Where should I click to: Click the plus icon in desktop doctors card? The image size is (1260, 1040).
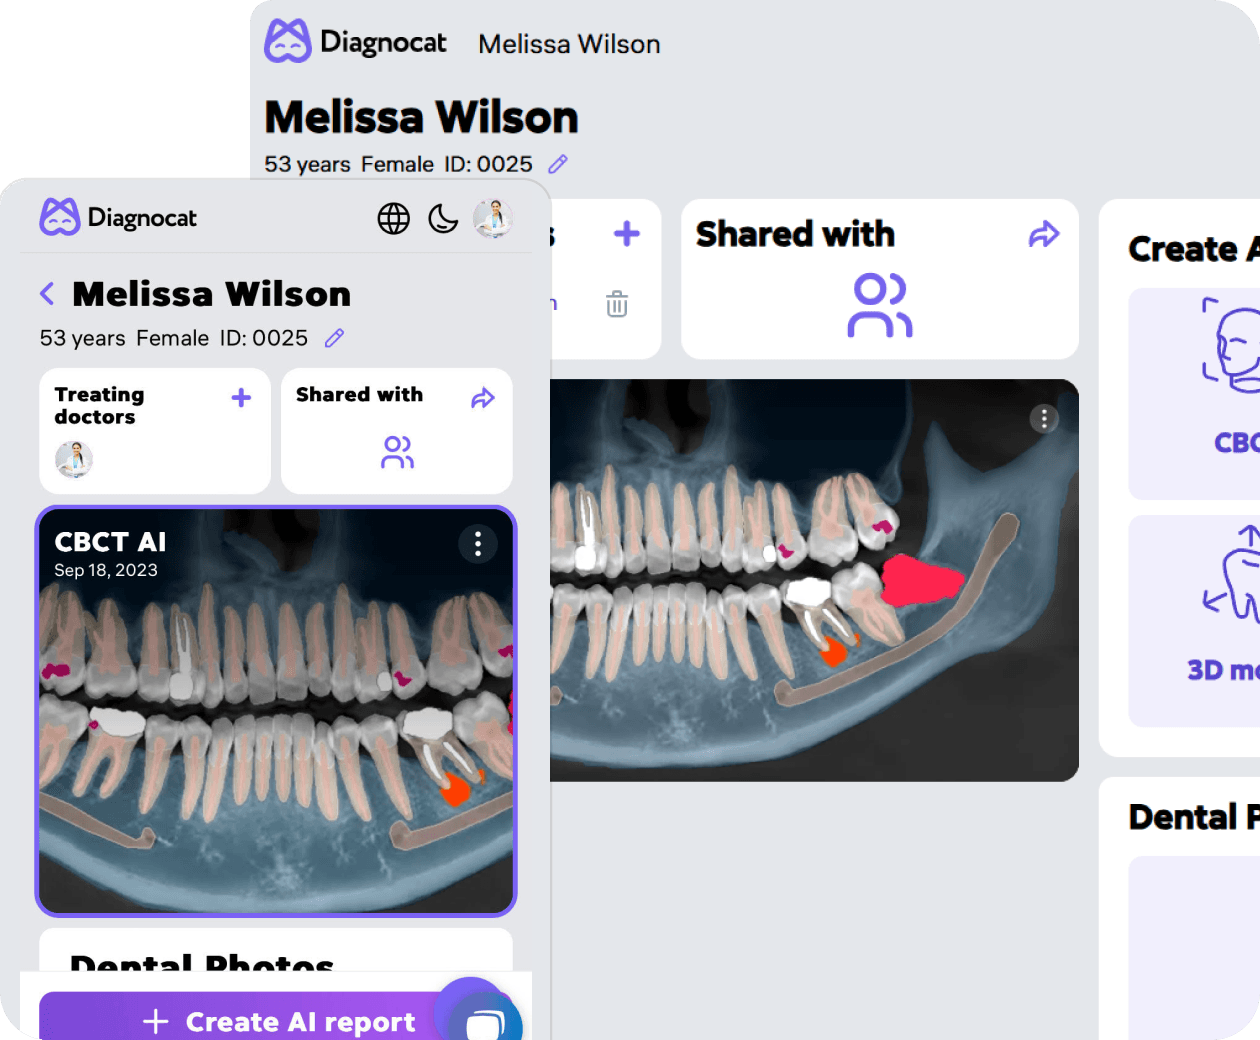tap(627, 234)
